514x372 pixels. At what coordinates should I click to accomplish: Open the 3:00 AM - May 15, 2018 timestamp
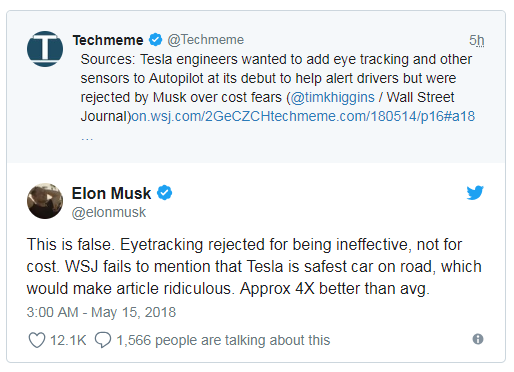tap(101, 312)
